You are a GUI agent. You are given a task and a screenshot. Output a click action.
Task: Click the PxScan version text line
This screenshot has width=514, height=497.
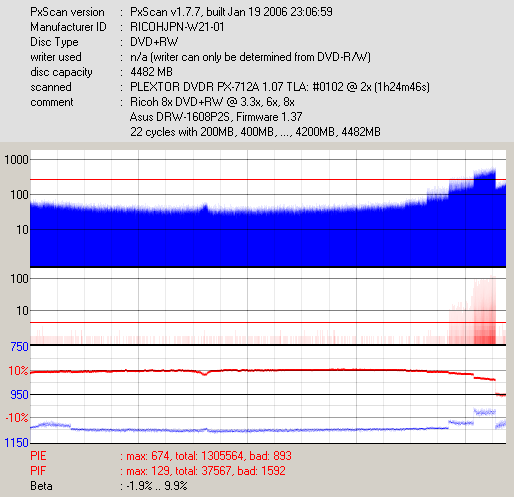pyautogui.click(x=181, y=12)
